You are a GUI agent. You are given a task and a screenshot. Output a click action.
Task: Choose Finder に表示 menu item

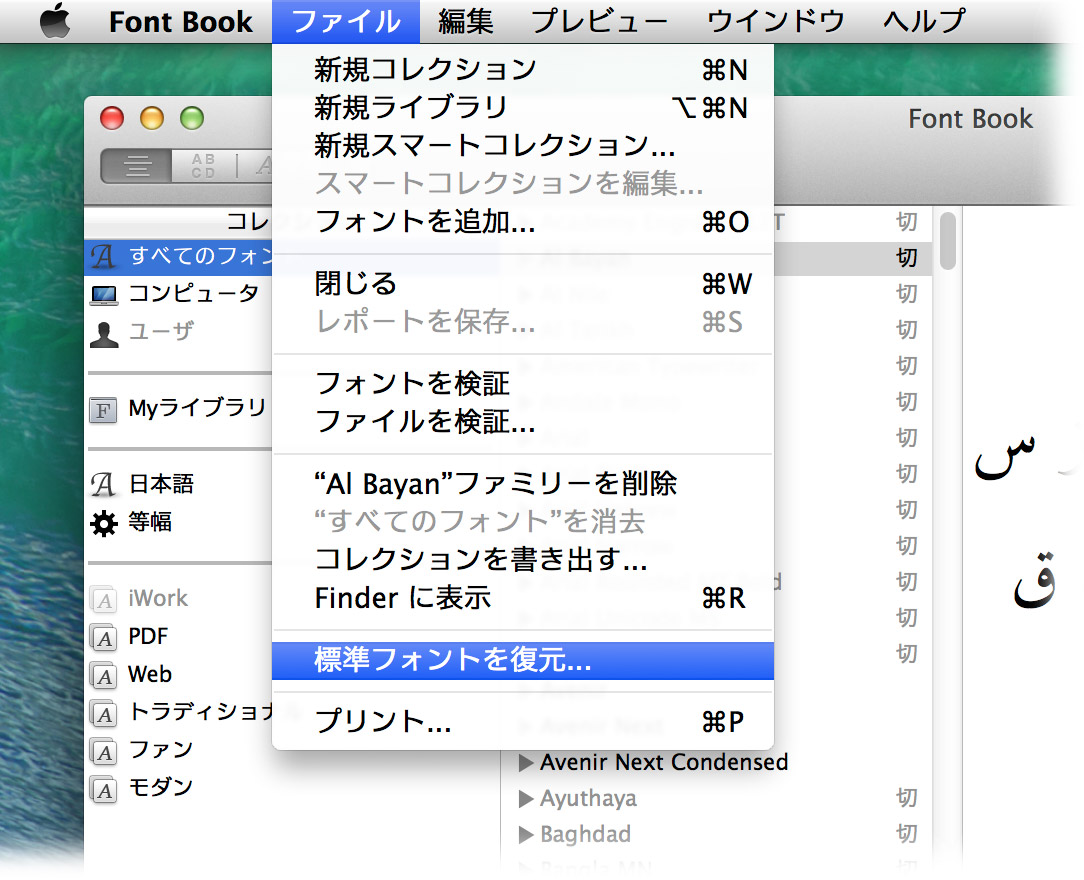coord(523,597)
